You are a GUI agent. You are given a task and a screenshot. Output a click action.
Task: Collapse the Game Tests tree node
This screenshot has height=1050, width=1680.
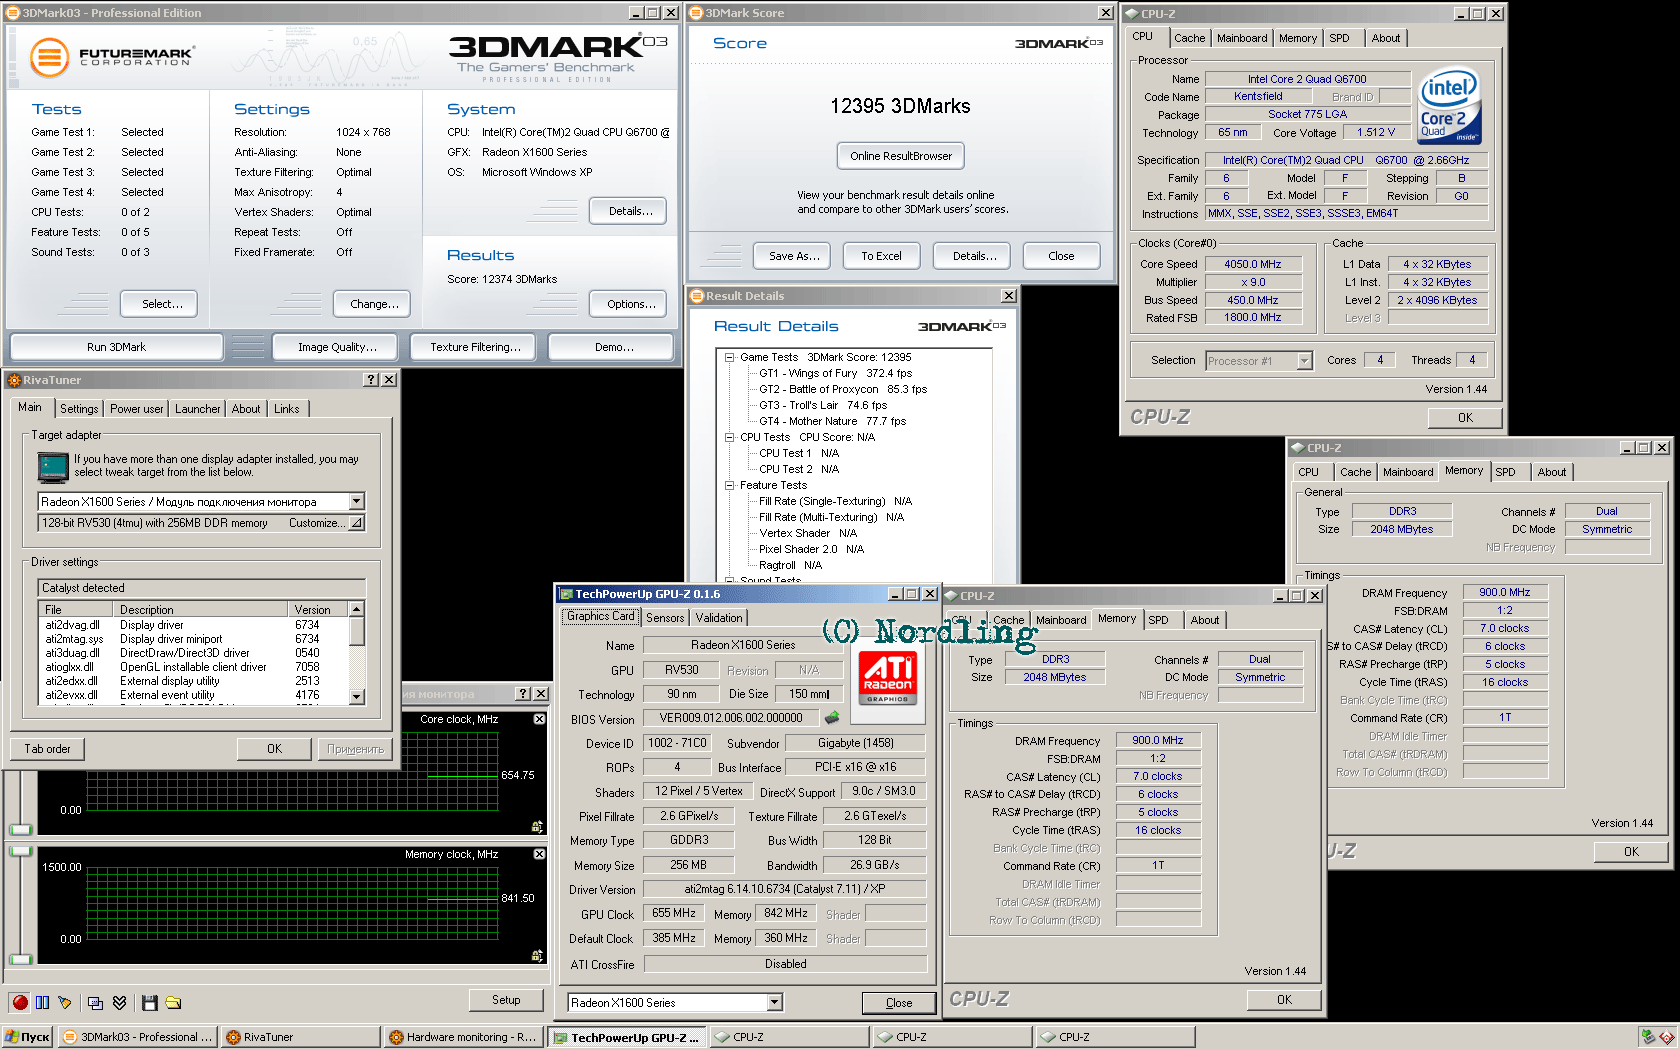730,357
